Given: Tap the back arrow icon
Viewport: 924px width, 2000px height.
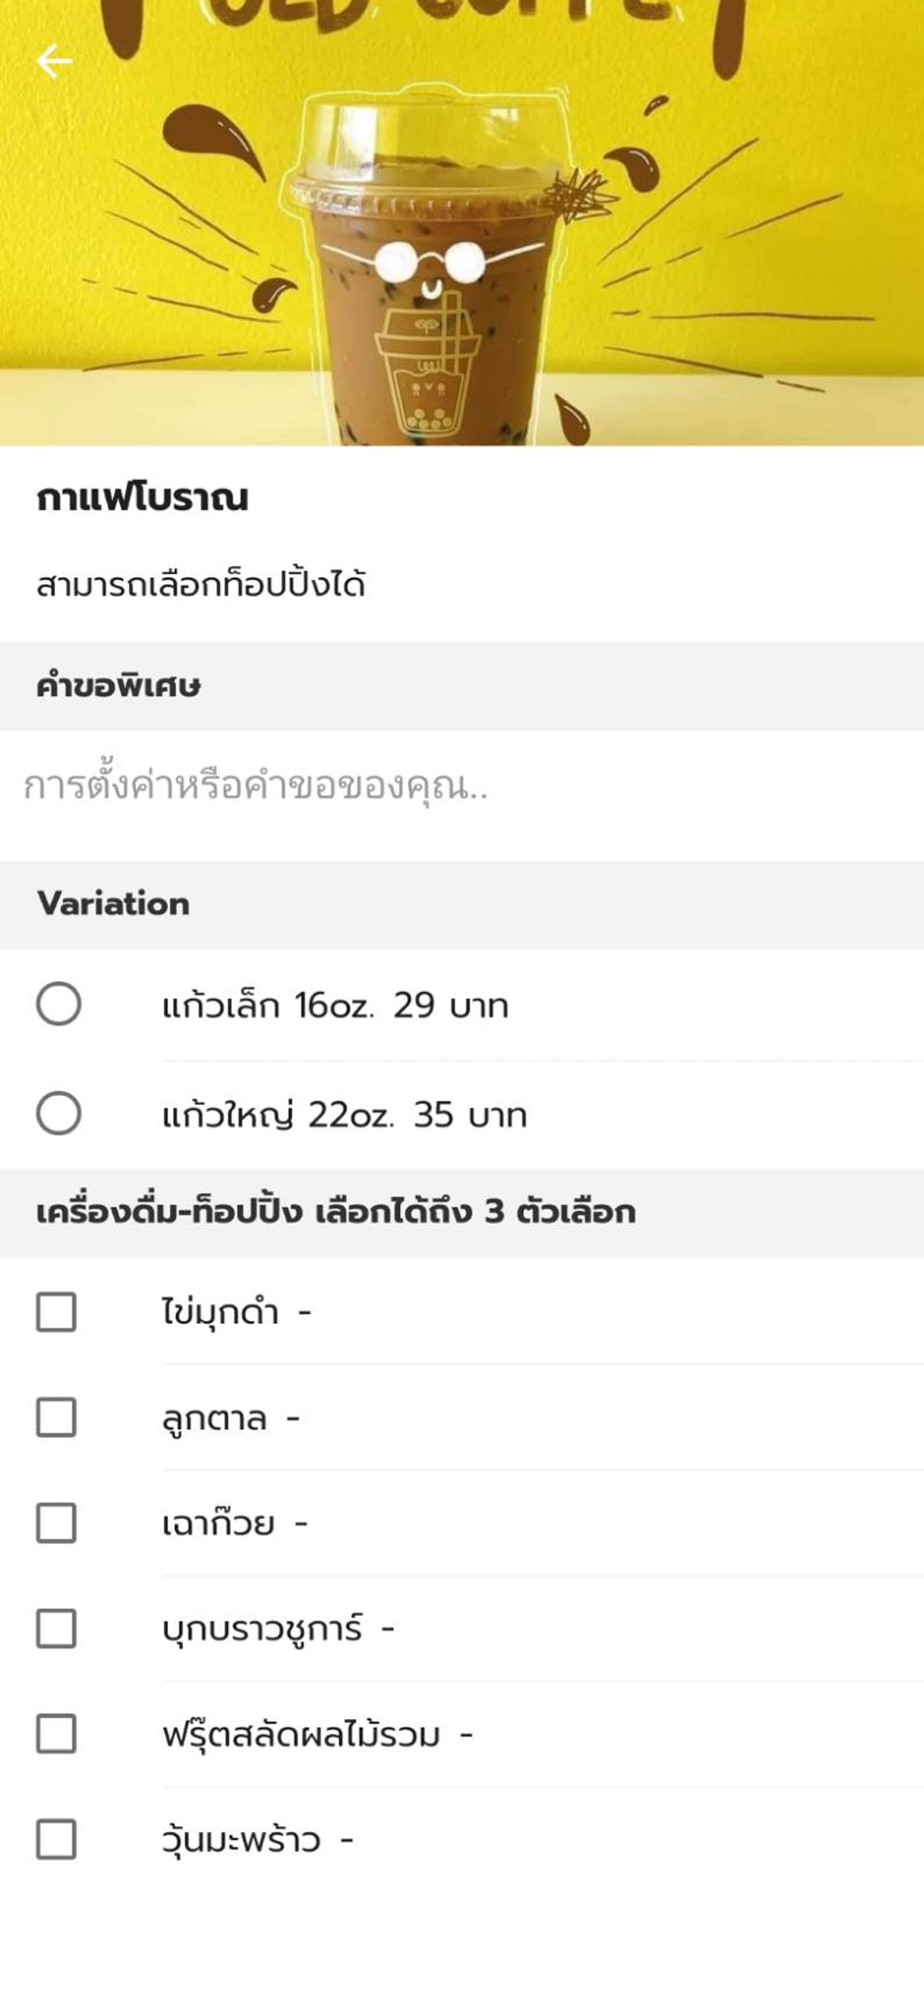Looking at the screenshot, I should coord(54,61).
